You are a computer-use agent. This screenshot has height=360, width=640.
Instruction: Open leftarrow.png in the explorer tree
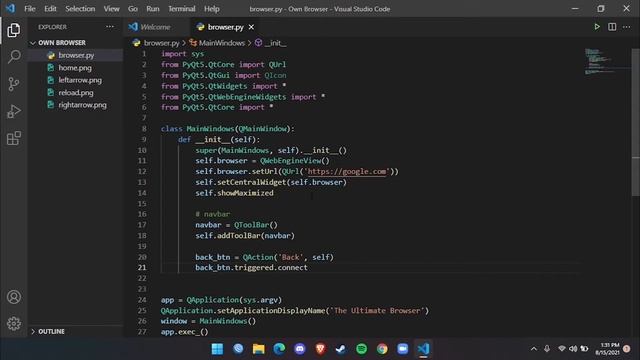[x=80, y=80]
